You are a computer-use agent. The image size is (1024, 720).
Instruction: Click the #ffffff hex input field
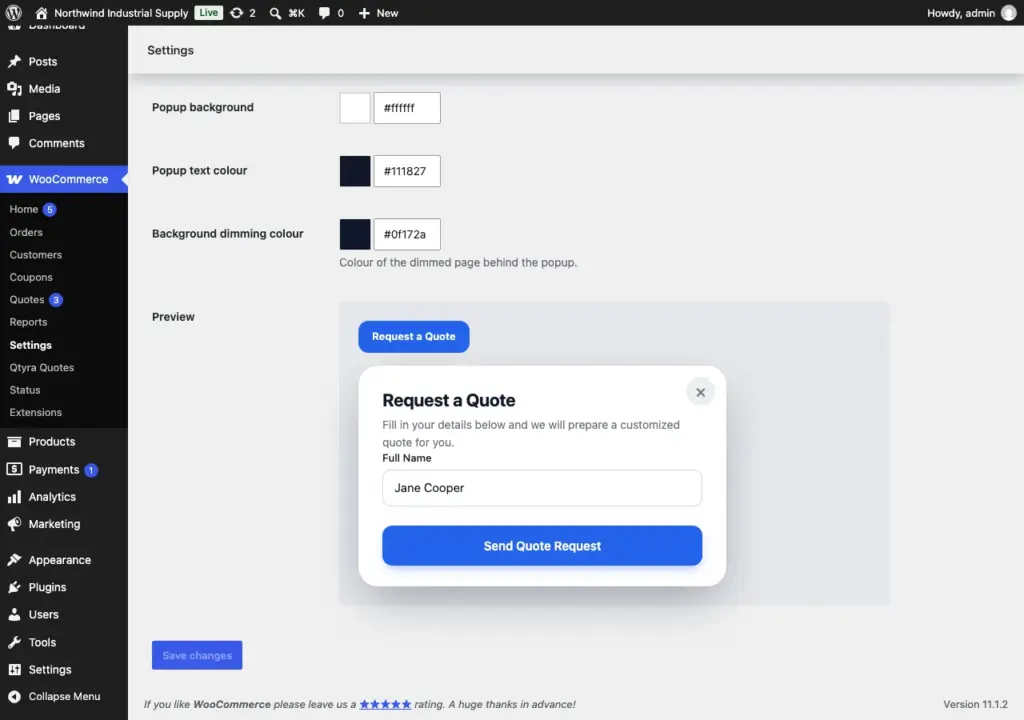click(407, 108)
